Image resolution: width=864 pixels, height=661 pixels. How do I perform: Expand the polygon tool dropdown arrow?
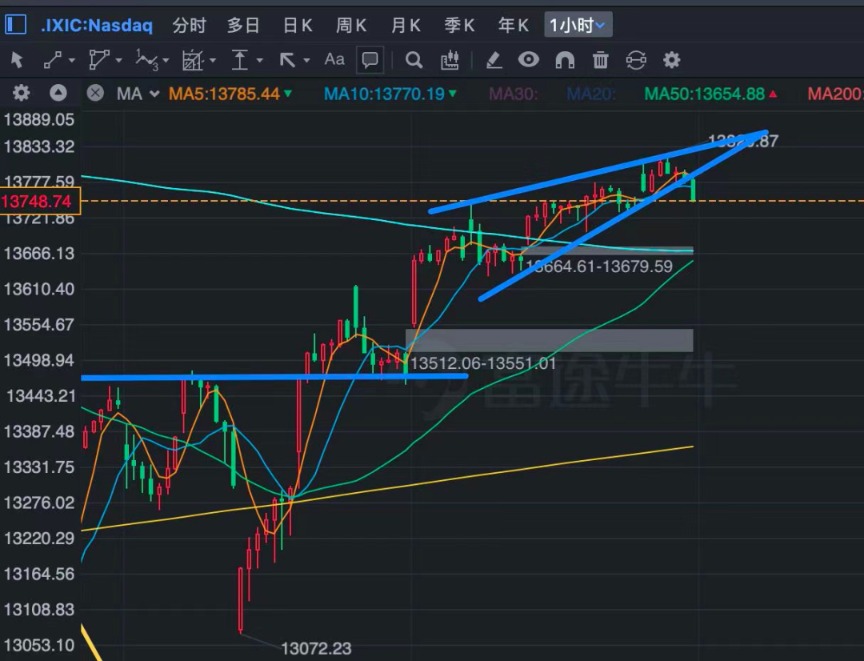118,61
